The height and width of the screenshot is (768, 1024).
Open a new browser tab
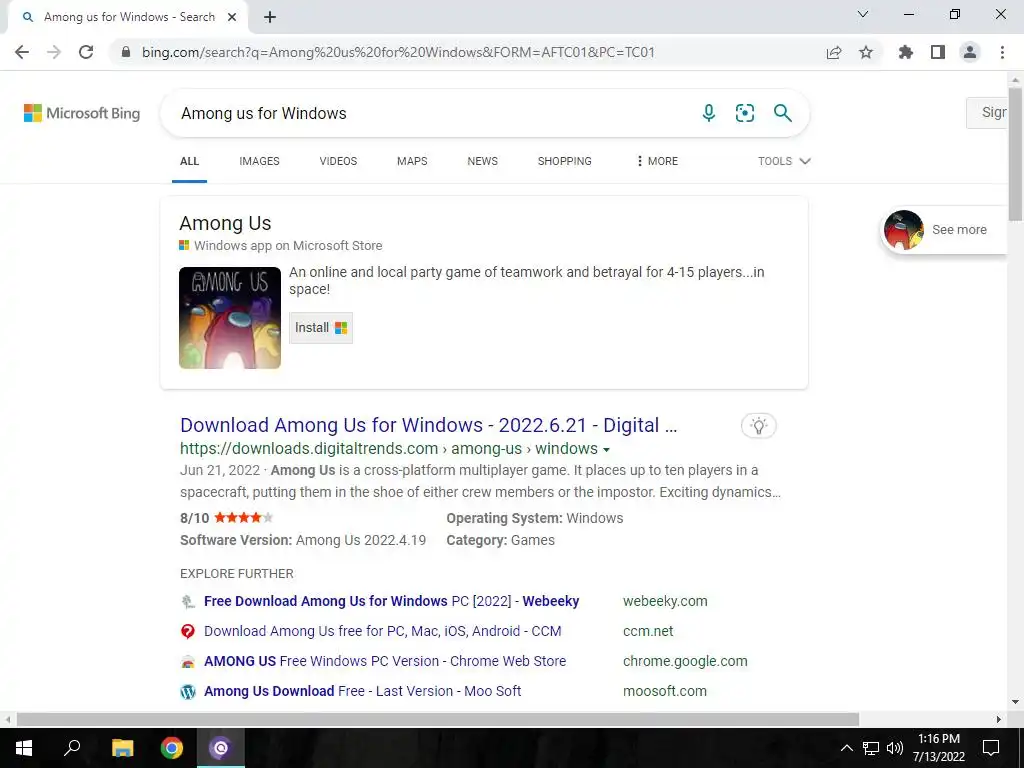coord(270,18)
